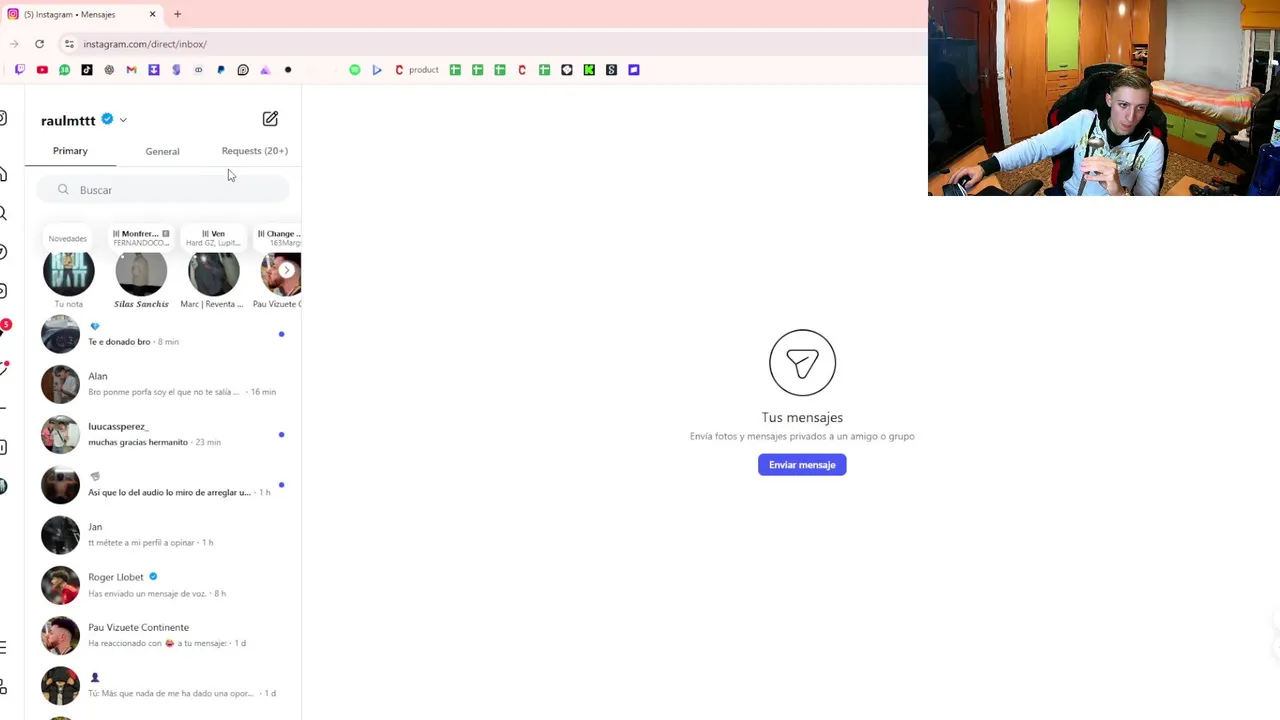Click the unread dot on luucassperez_ chat
Image resolution: width=1280 pixels, height=720 pixels.
[x=281, y=434]
